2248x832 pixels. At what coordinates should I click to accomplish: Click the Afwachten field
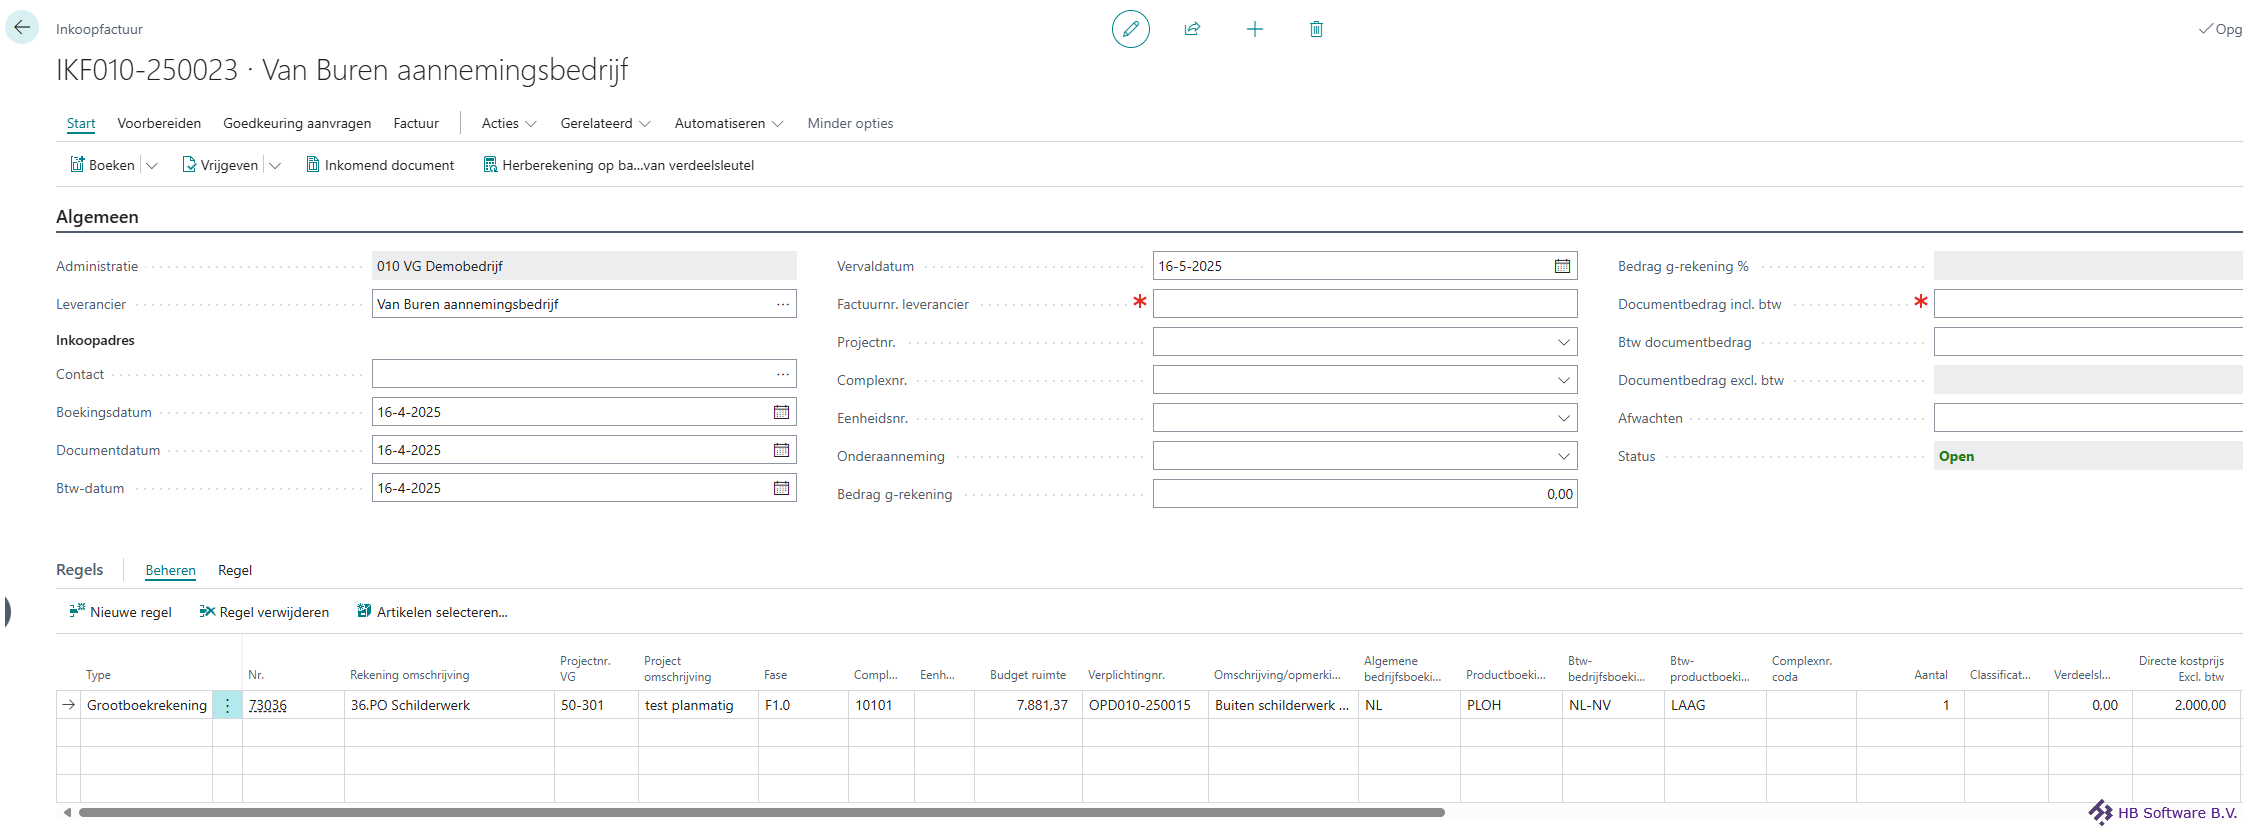point(2088,418)
